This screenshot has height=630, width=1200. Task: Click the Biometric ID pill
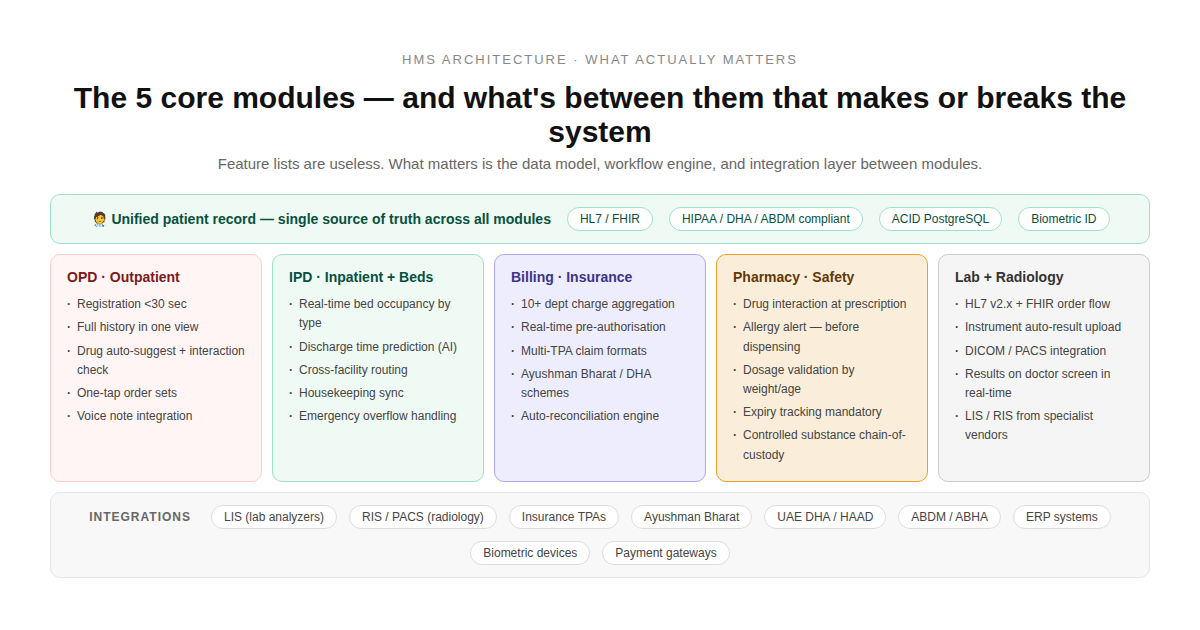coord(1064,219)
